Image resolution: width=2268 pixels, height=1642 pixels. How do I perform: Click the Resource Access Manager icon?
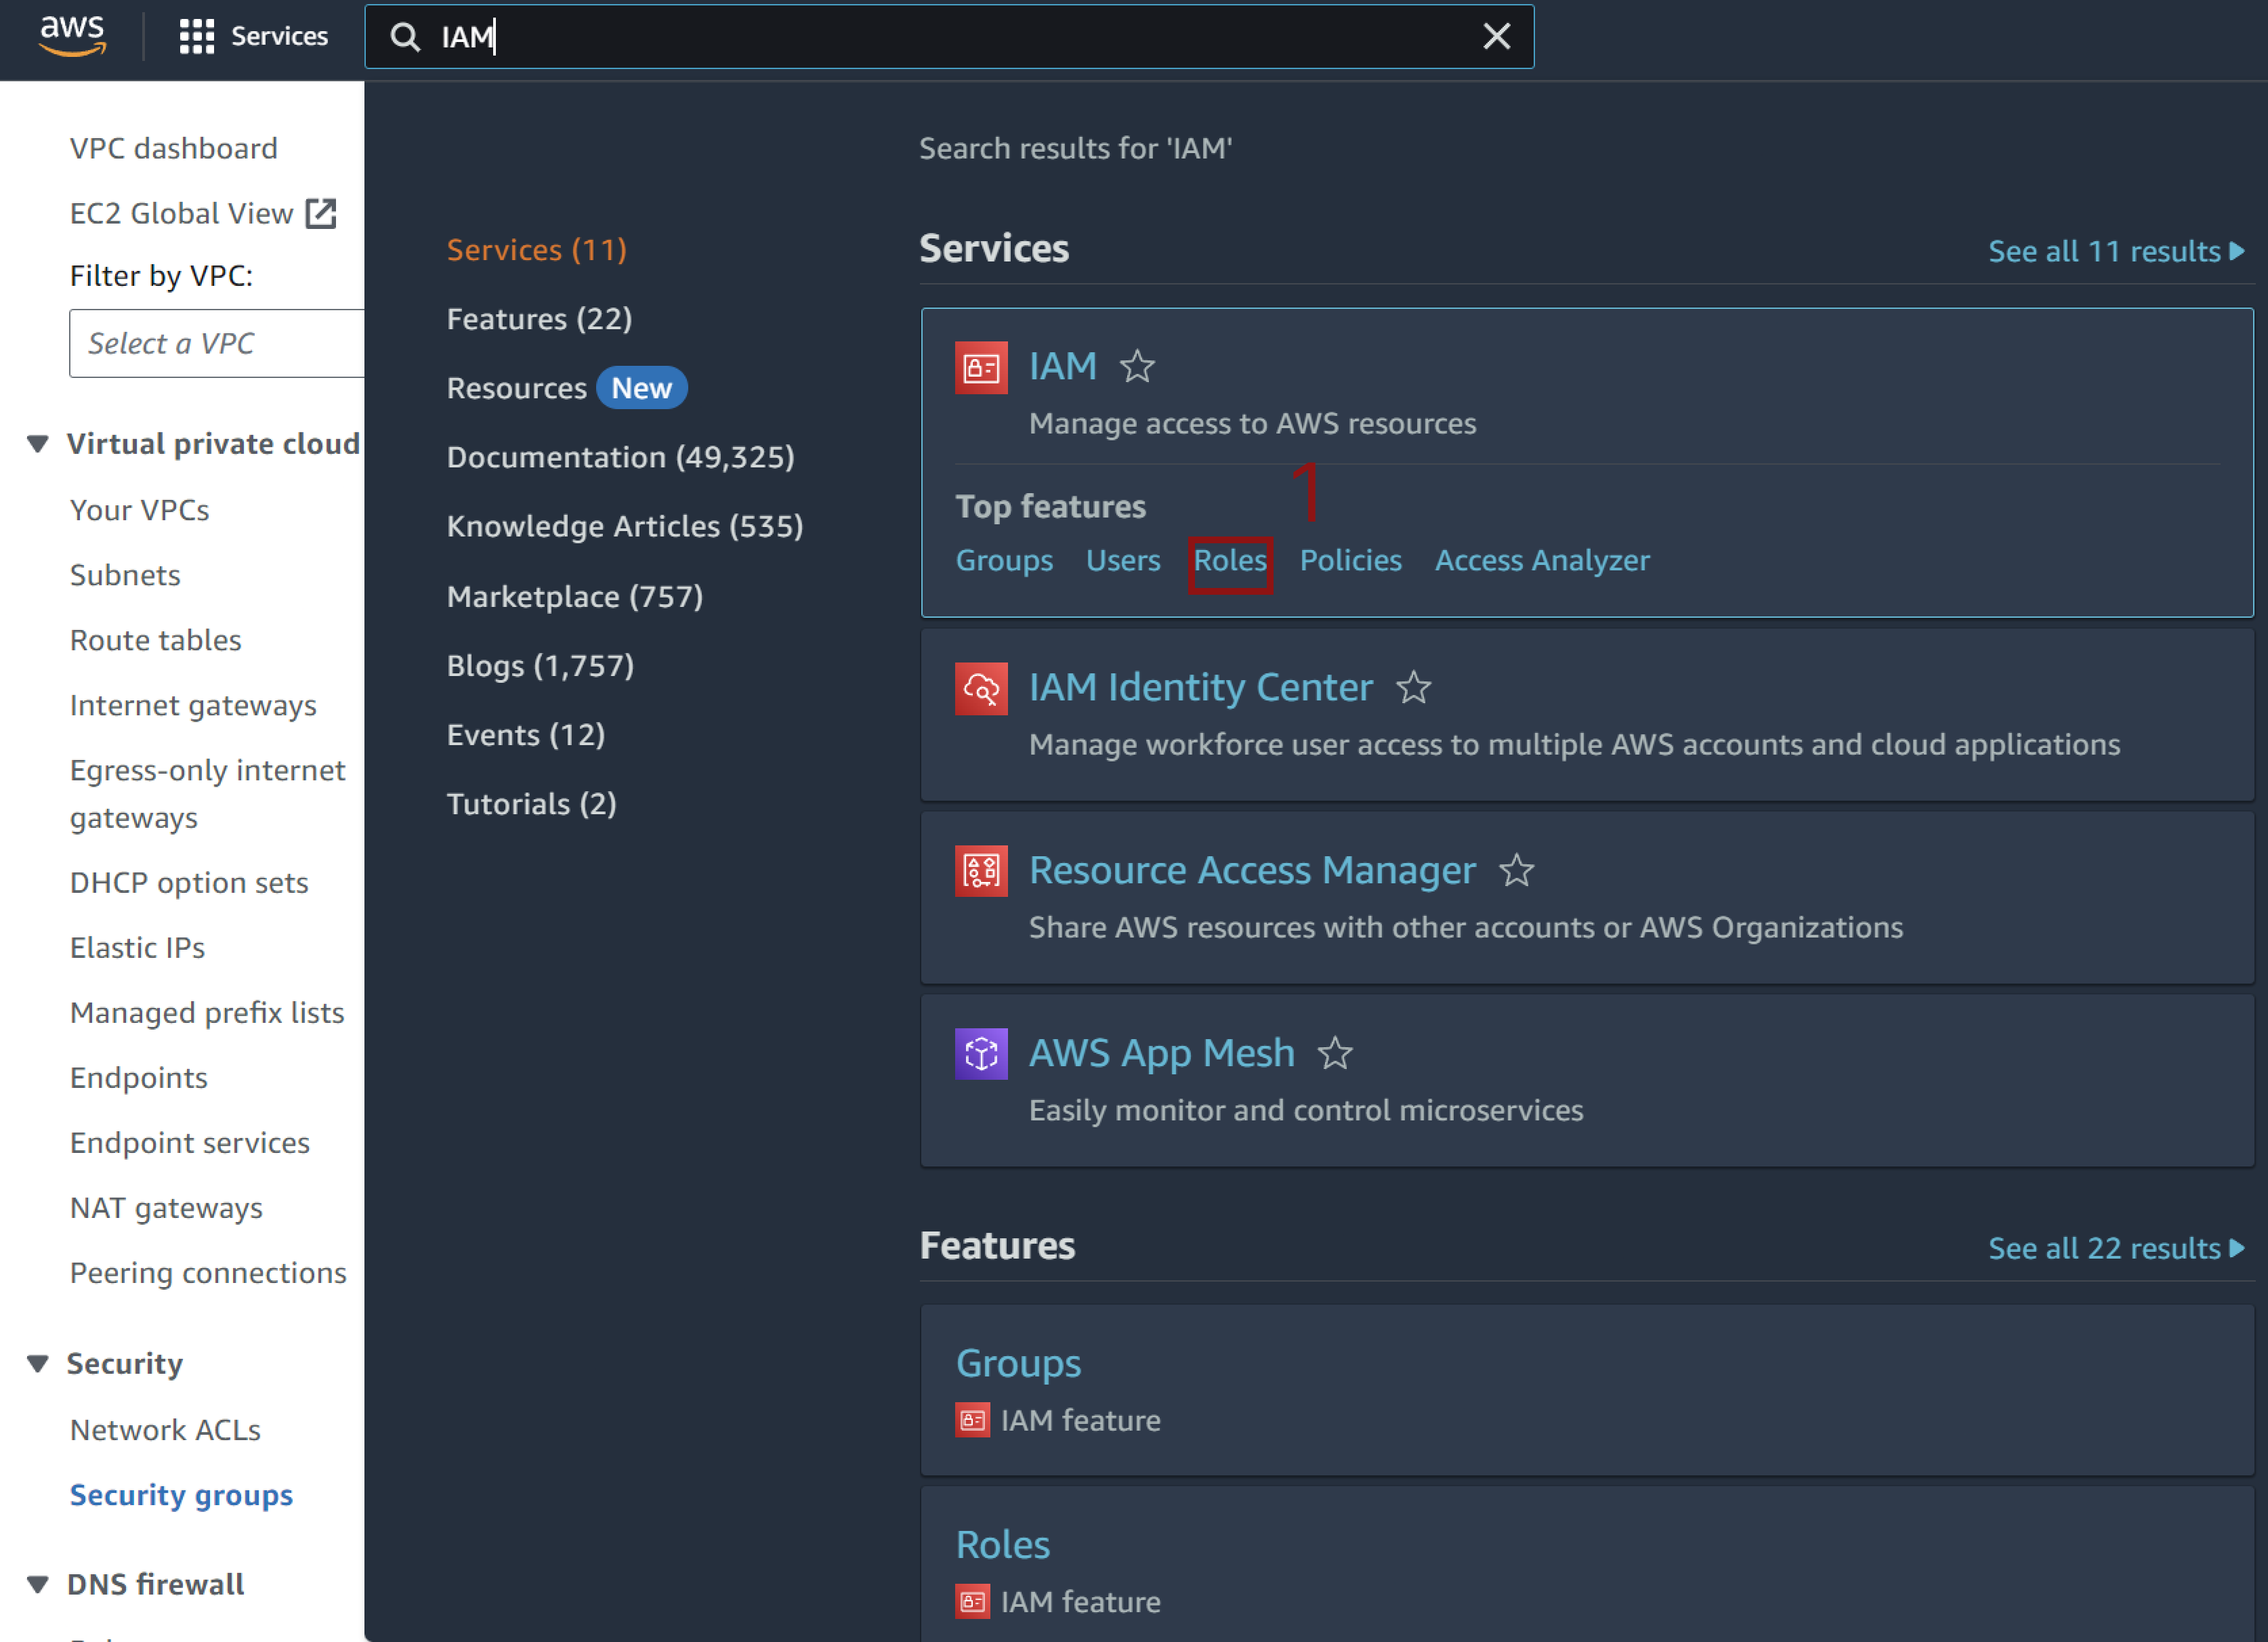[981, 871]
